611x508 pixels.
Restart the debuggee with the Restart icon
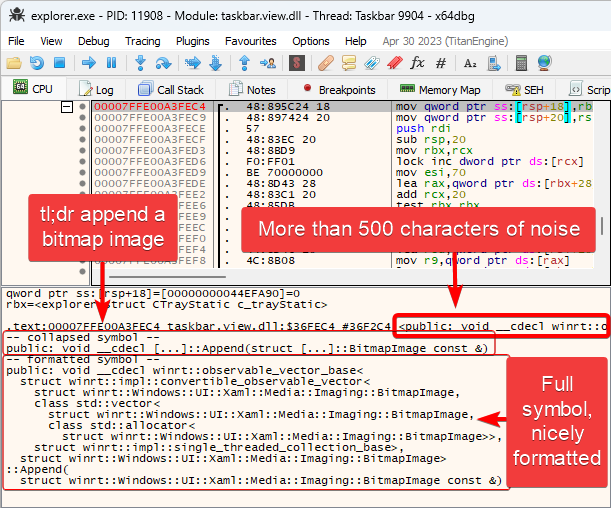coord(37,63)
